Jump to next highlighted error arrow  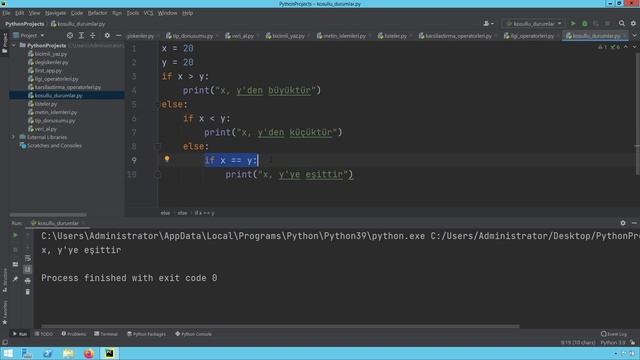(634, 47)
